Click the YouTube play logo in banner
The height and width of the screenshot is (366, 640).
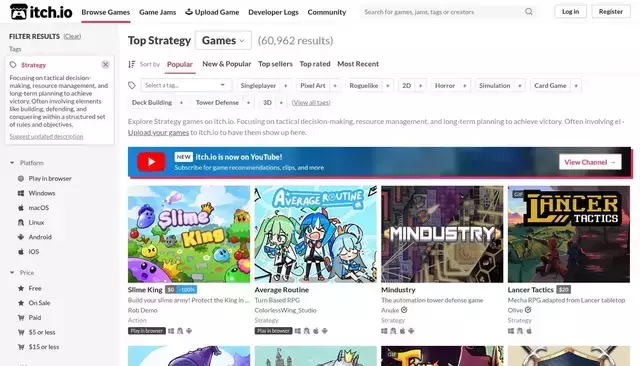[151, 162]
